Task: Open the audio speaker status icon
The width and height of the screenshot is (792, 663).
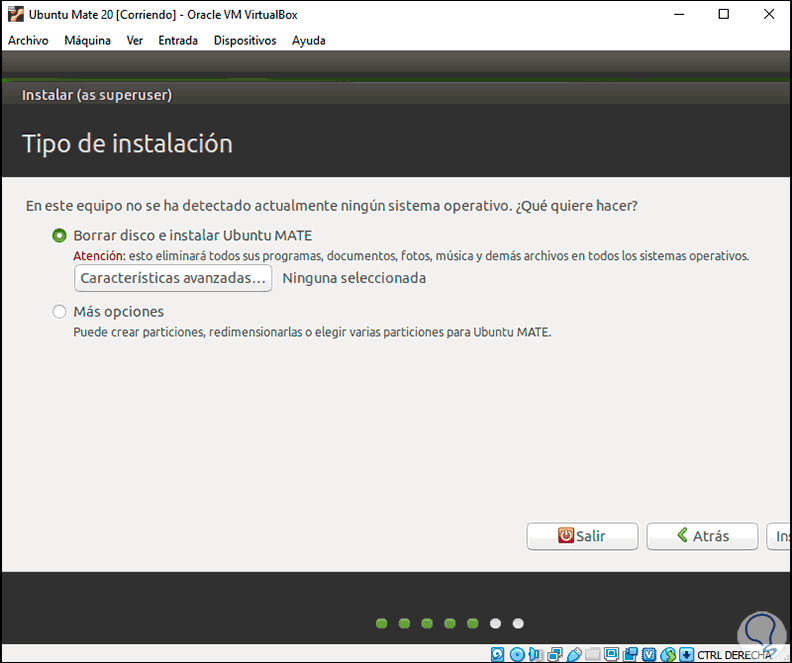Action: [x=536, y=654]
